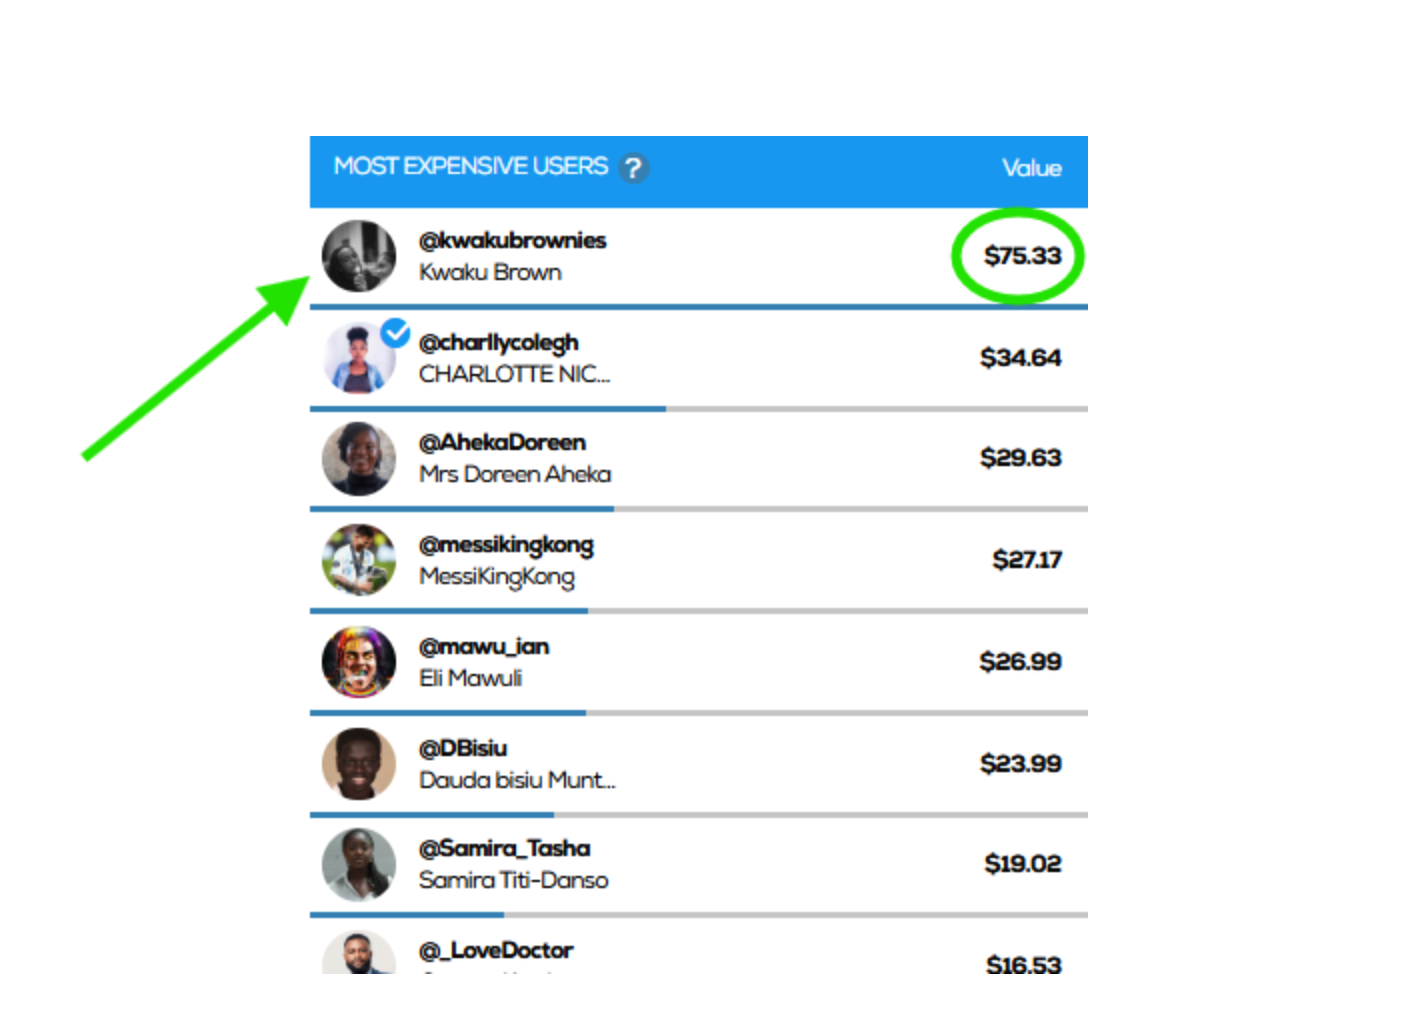Click DBisiu's profile photo
Image resolution: width=1413 pixels, height=1027 pixels.
359,764
